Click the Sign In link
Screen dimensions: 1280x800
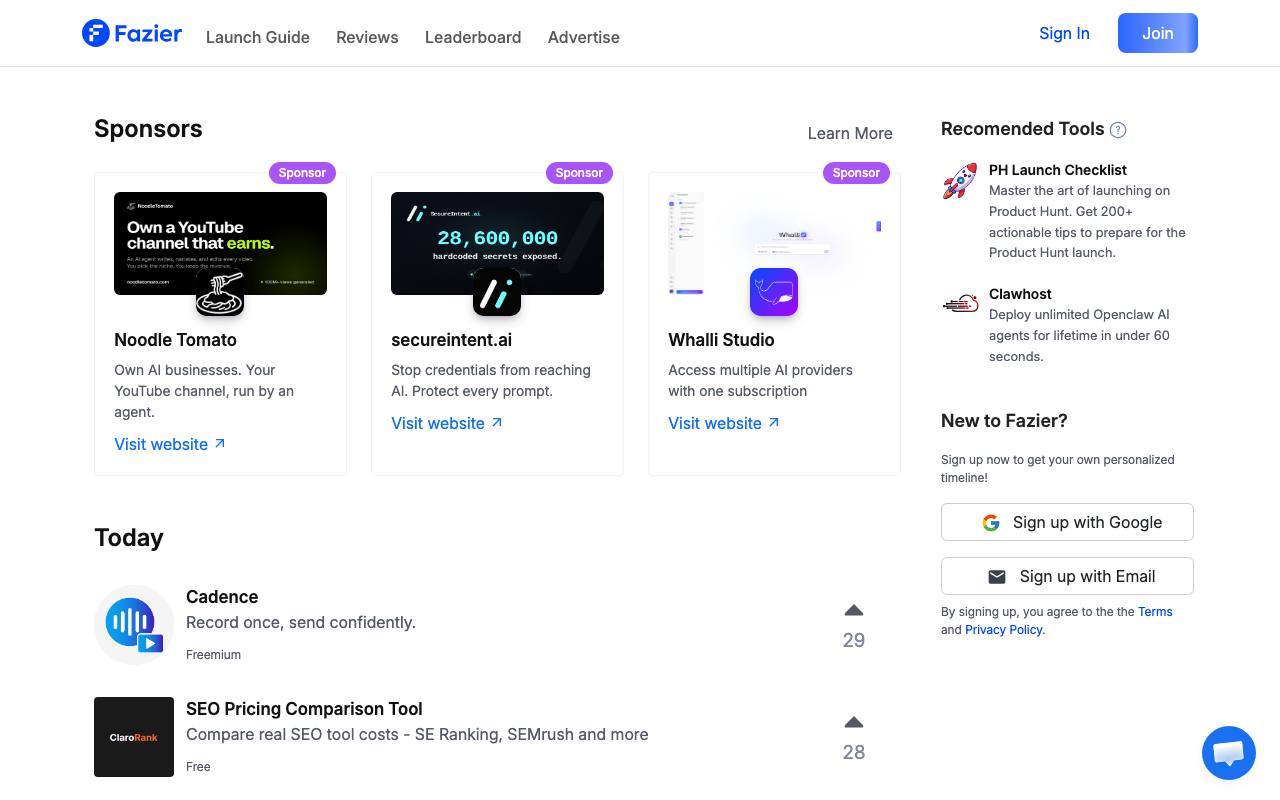click(x=1064, y=33)
